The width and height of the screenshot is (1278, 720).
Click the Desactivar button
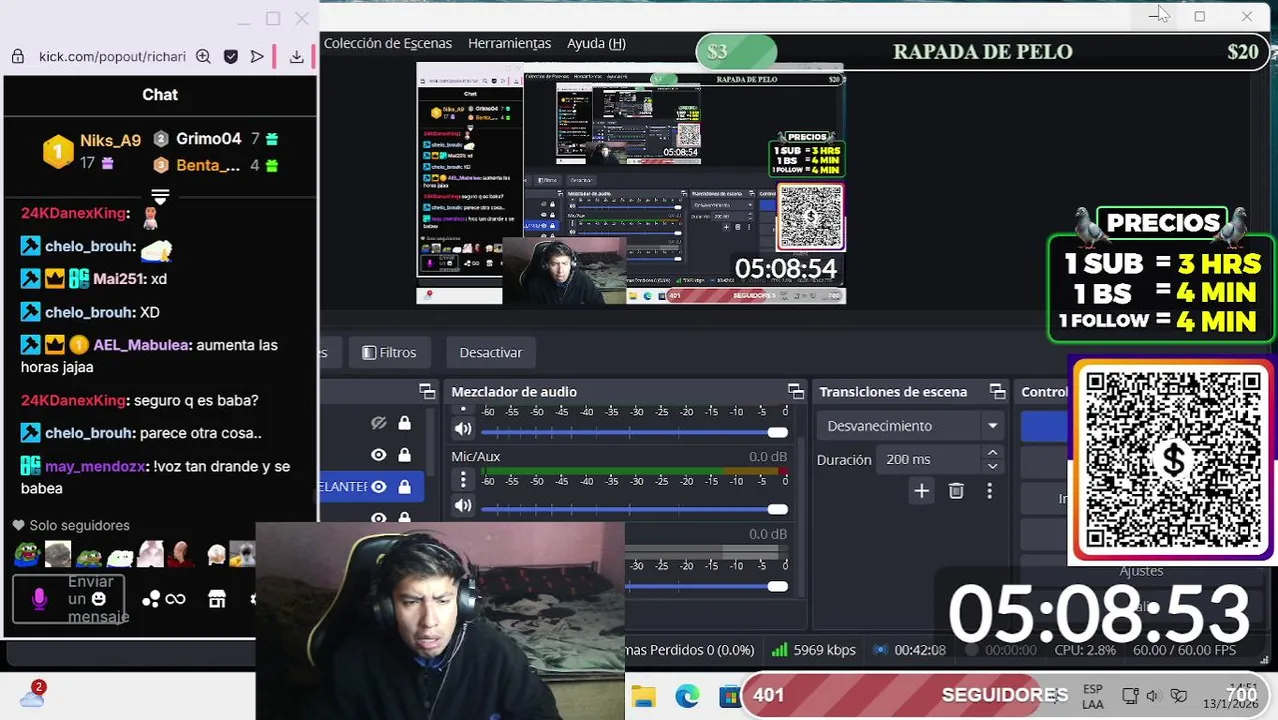(x=490, y=352)
